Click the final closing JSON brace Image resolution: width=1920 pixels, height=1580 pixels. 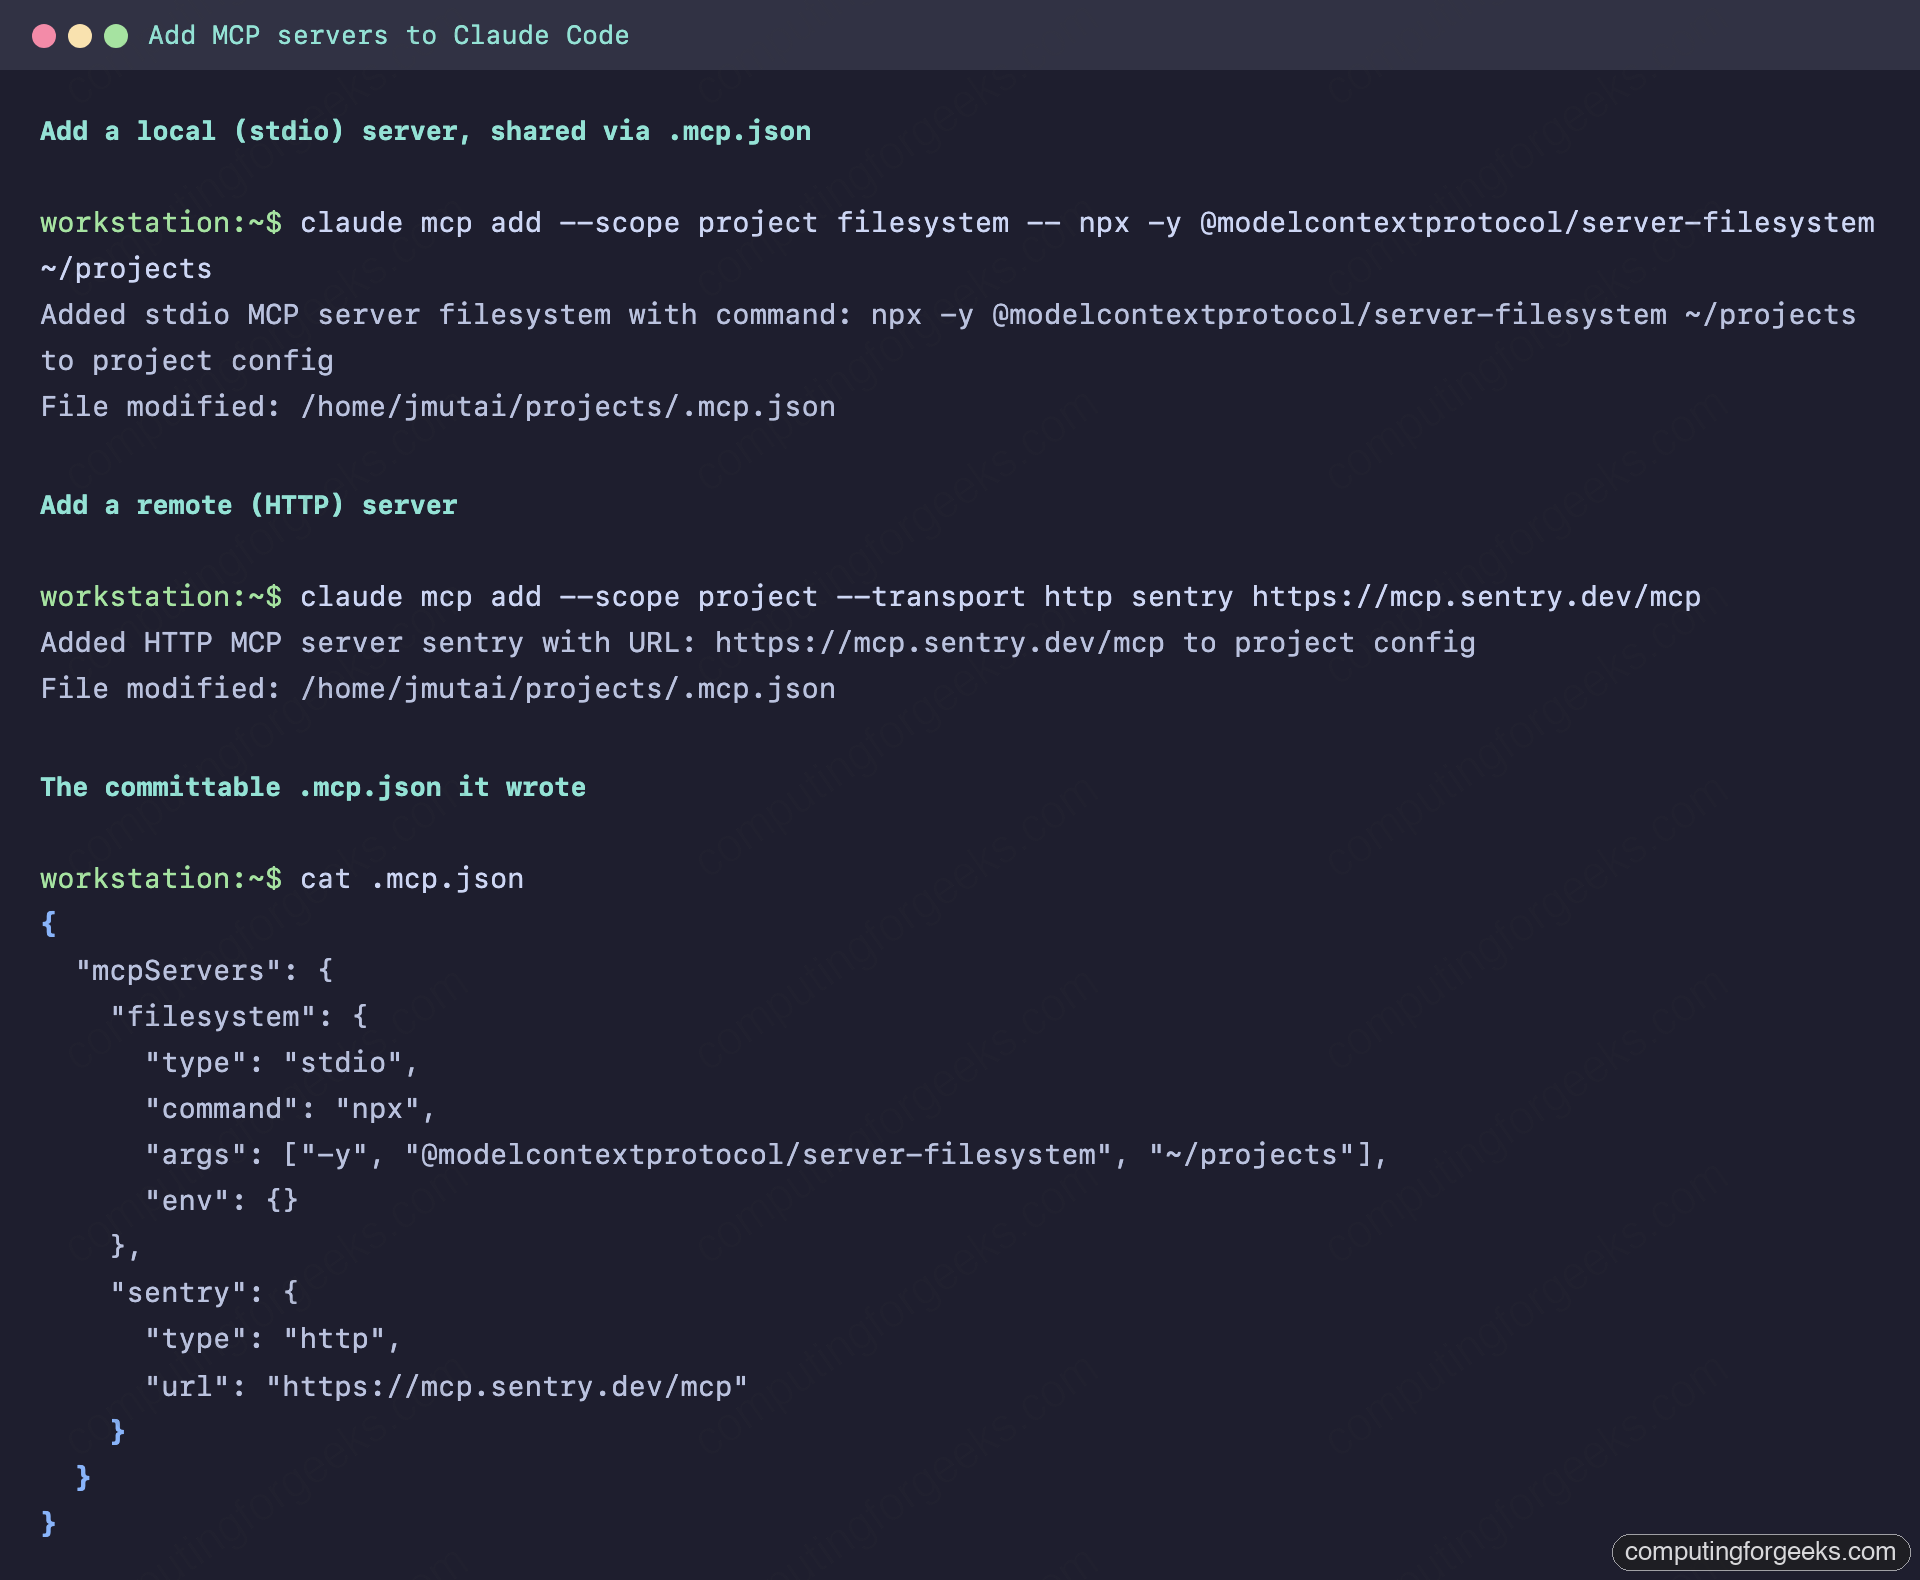coord(48,1523)
